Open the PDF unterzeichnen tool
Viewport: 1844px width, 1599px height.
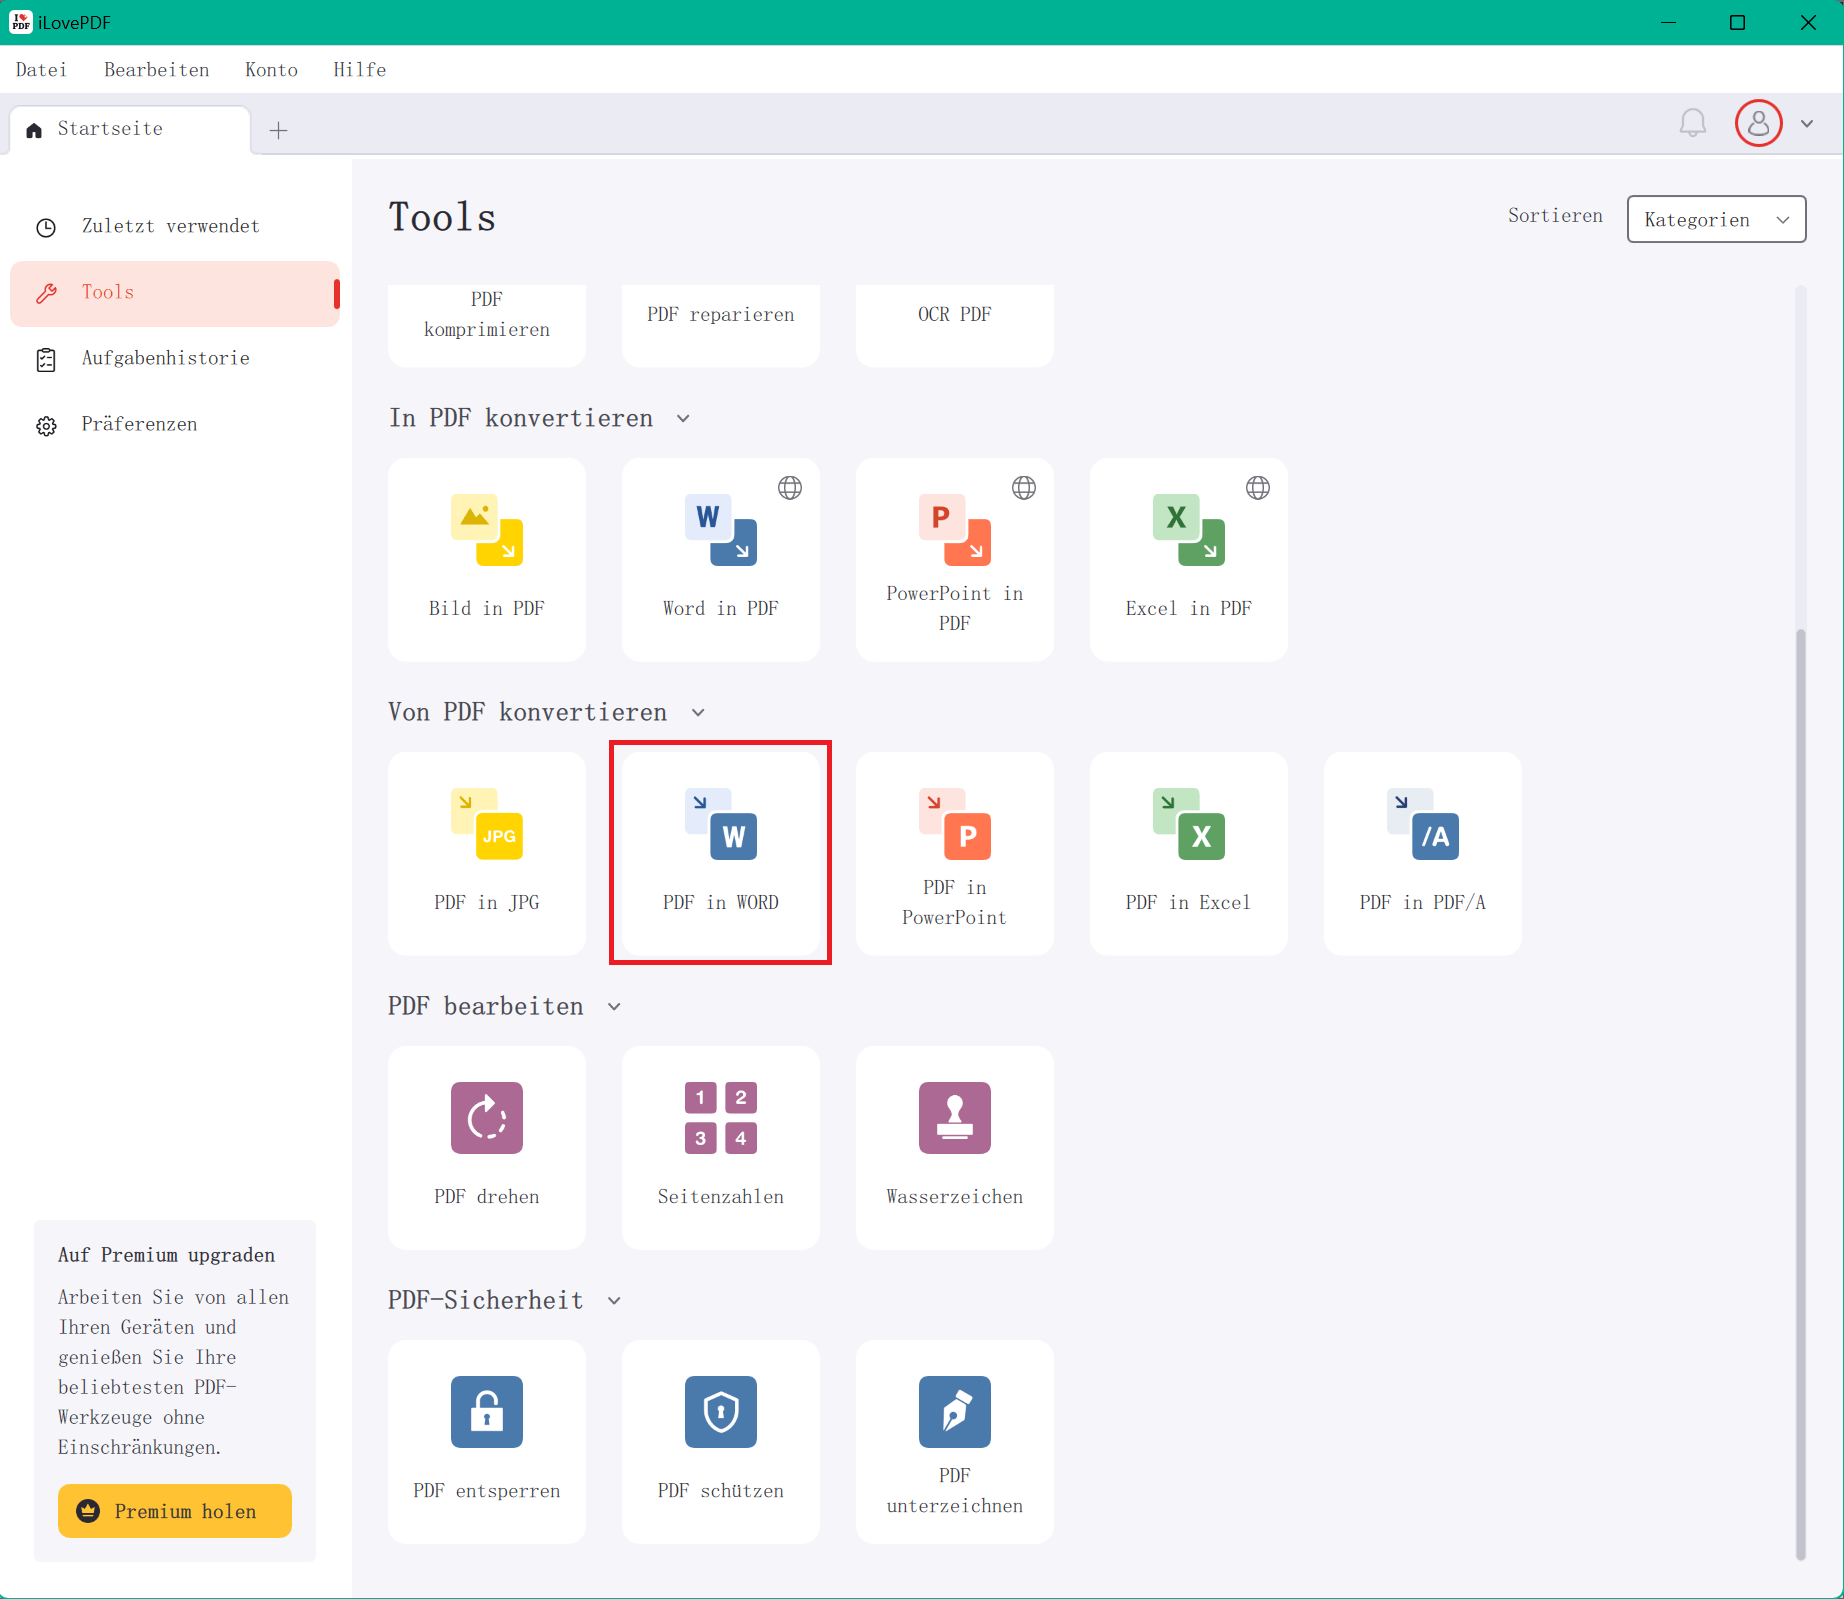[955, 1441]
